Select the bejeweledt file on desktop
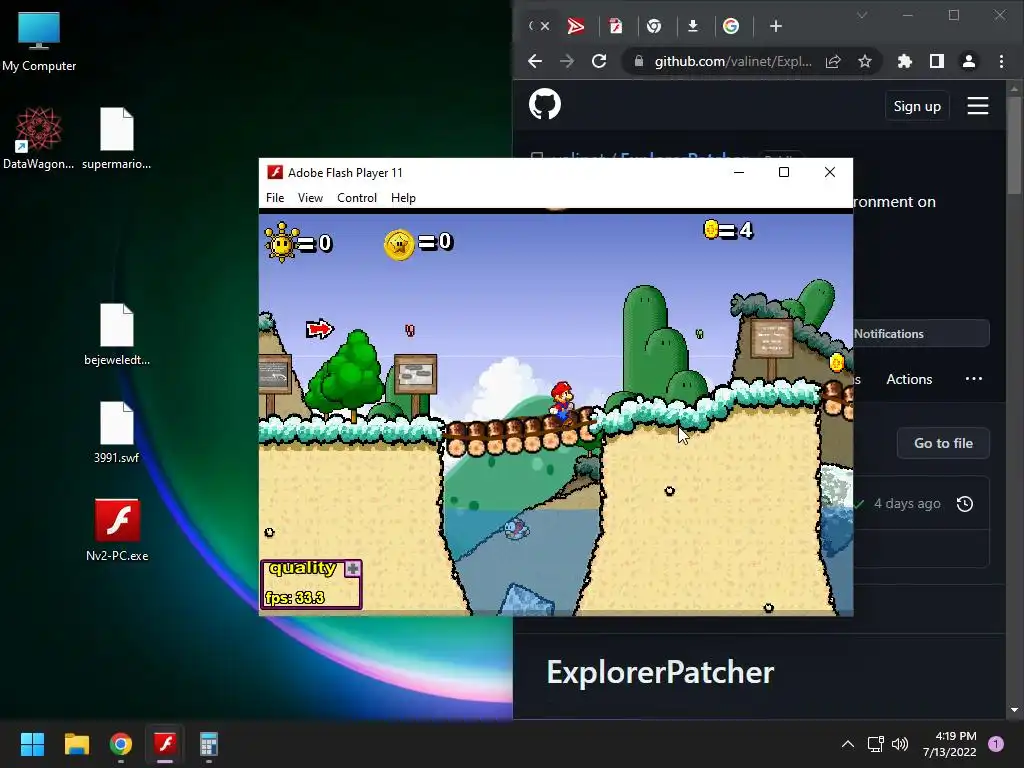 pos(117,334)
